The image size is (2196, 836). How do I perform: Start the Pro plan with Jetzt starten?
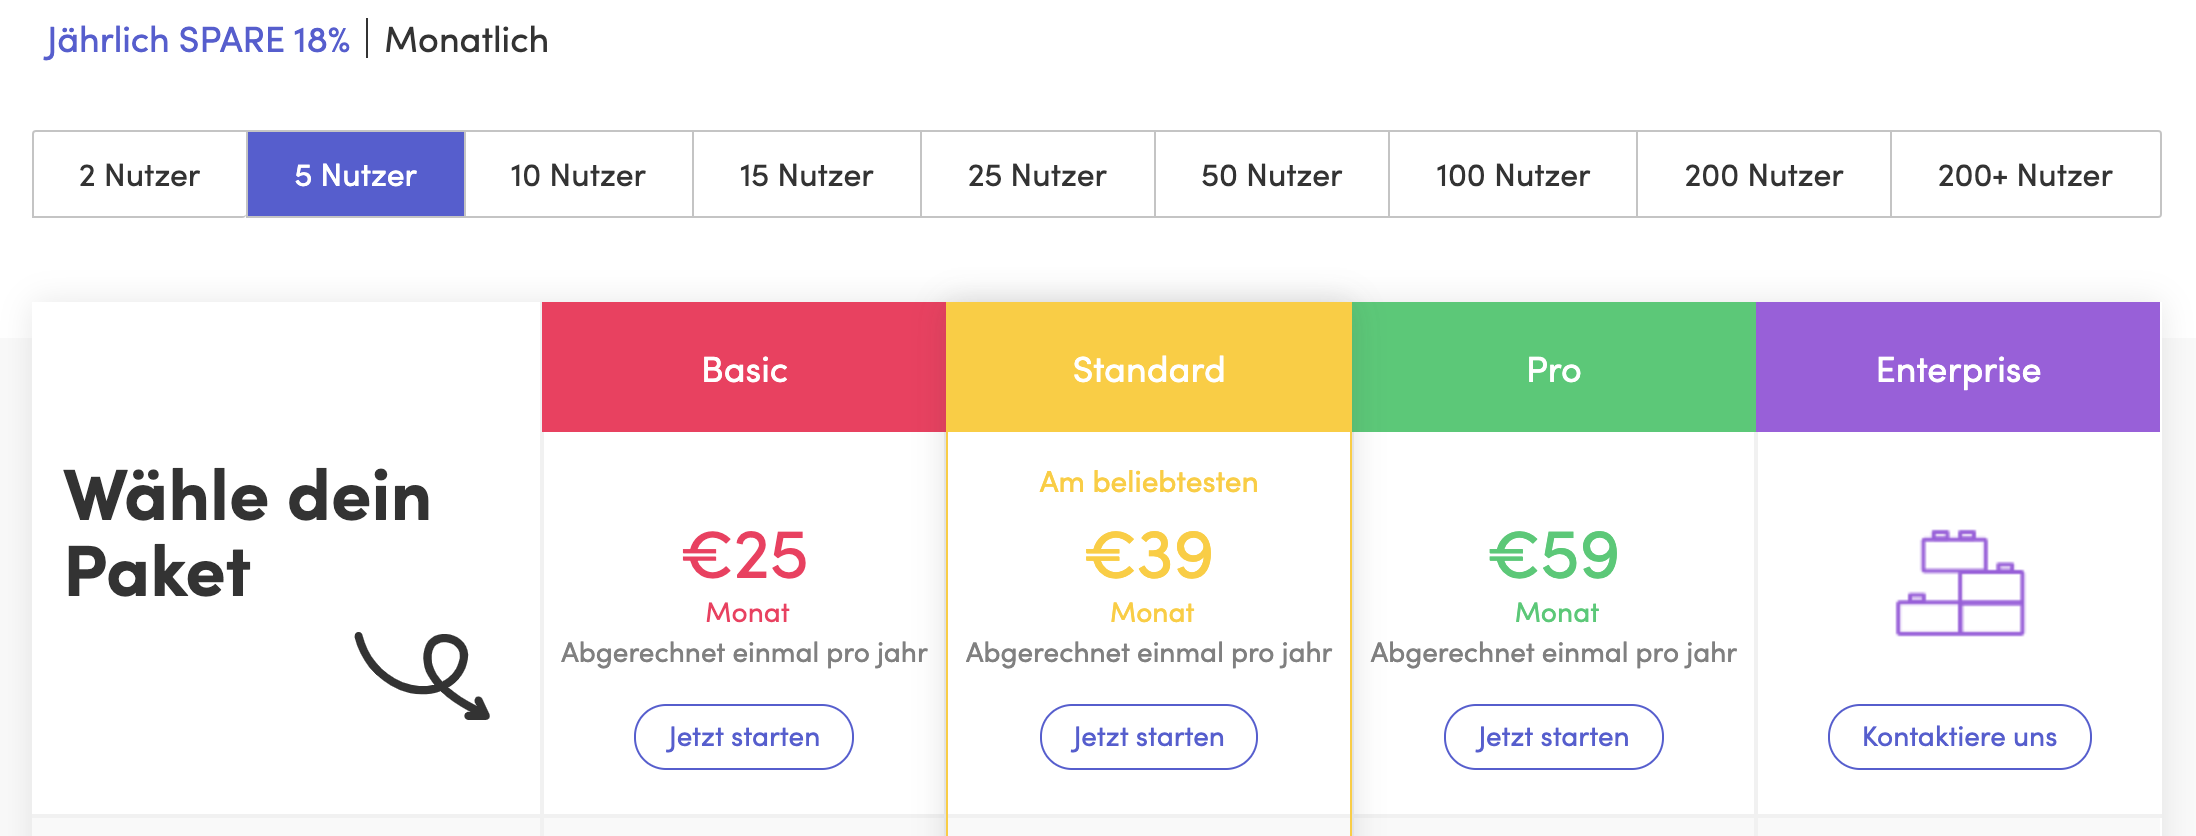(x=1553, y=737)
